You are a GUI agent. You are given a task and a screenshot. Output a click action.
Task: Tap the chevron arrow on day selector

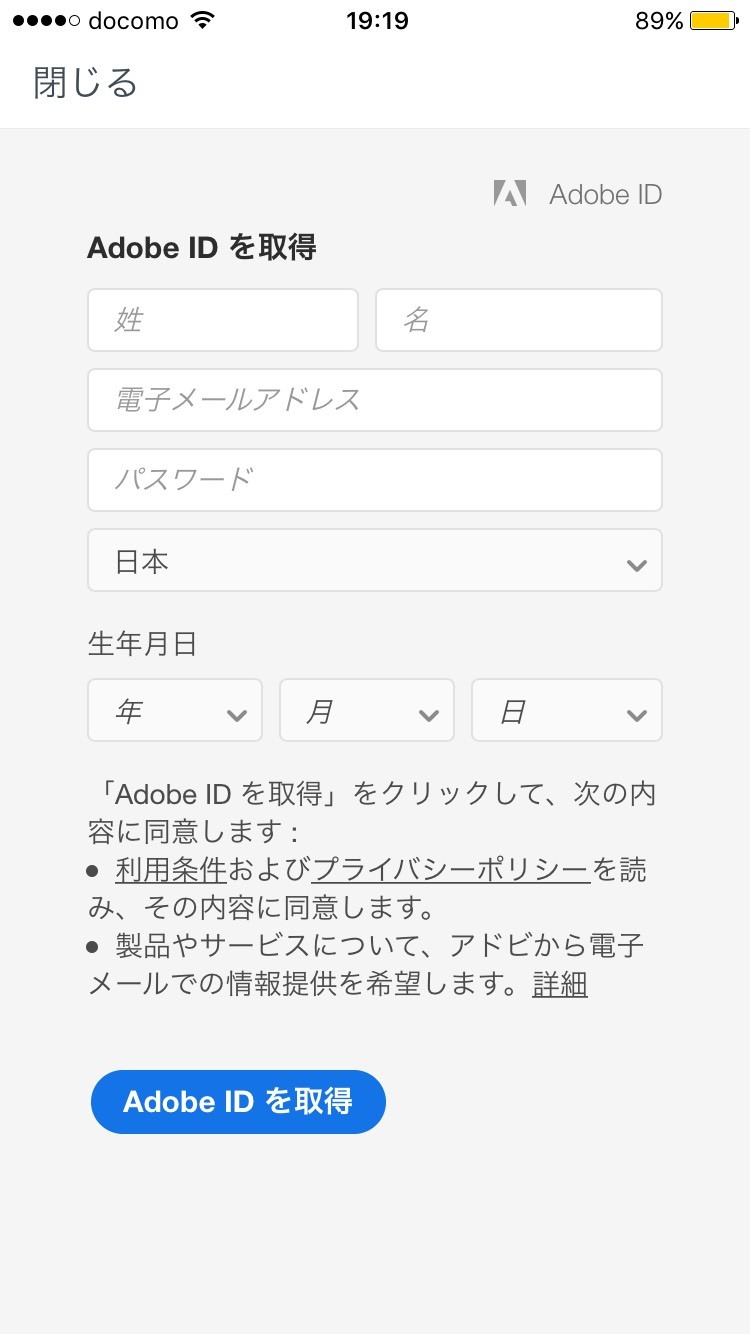(x=636, y=714)
